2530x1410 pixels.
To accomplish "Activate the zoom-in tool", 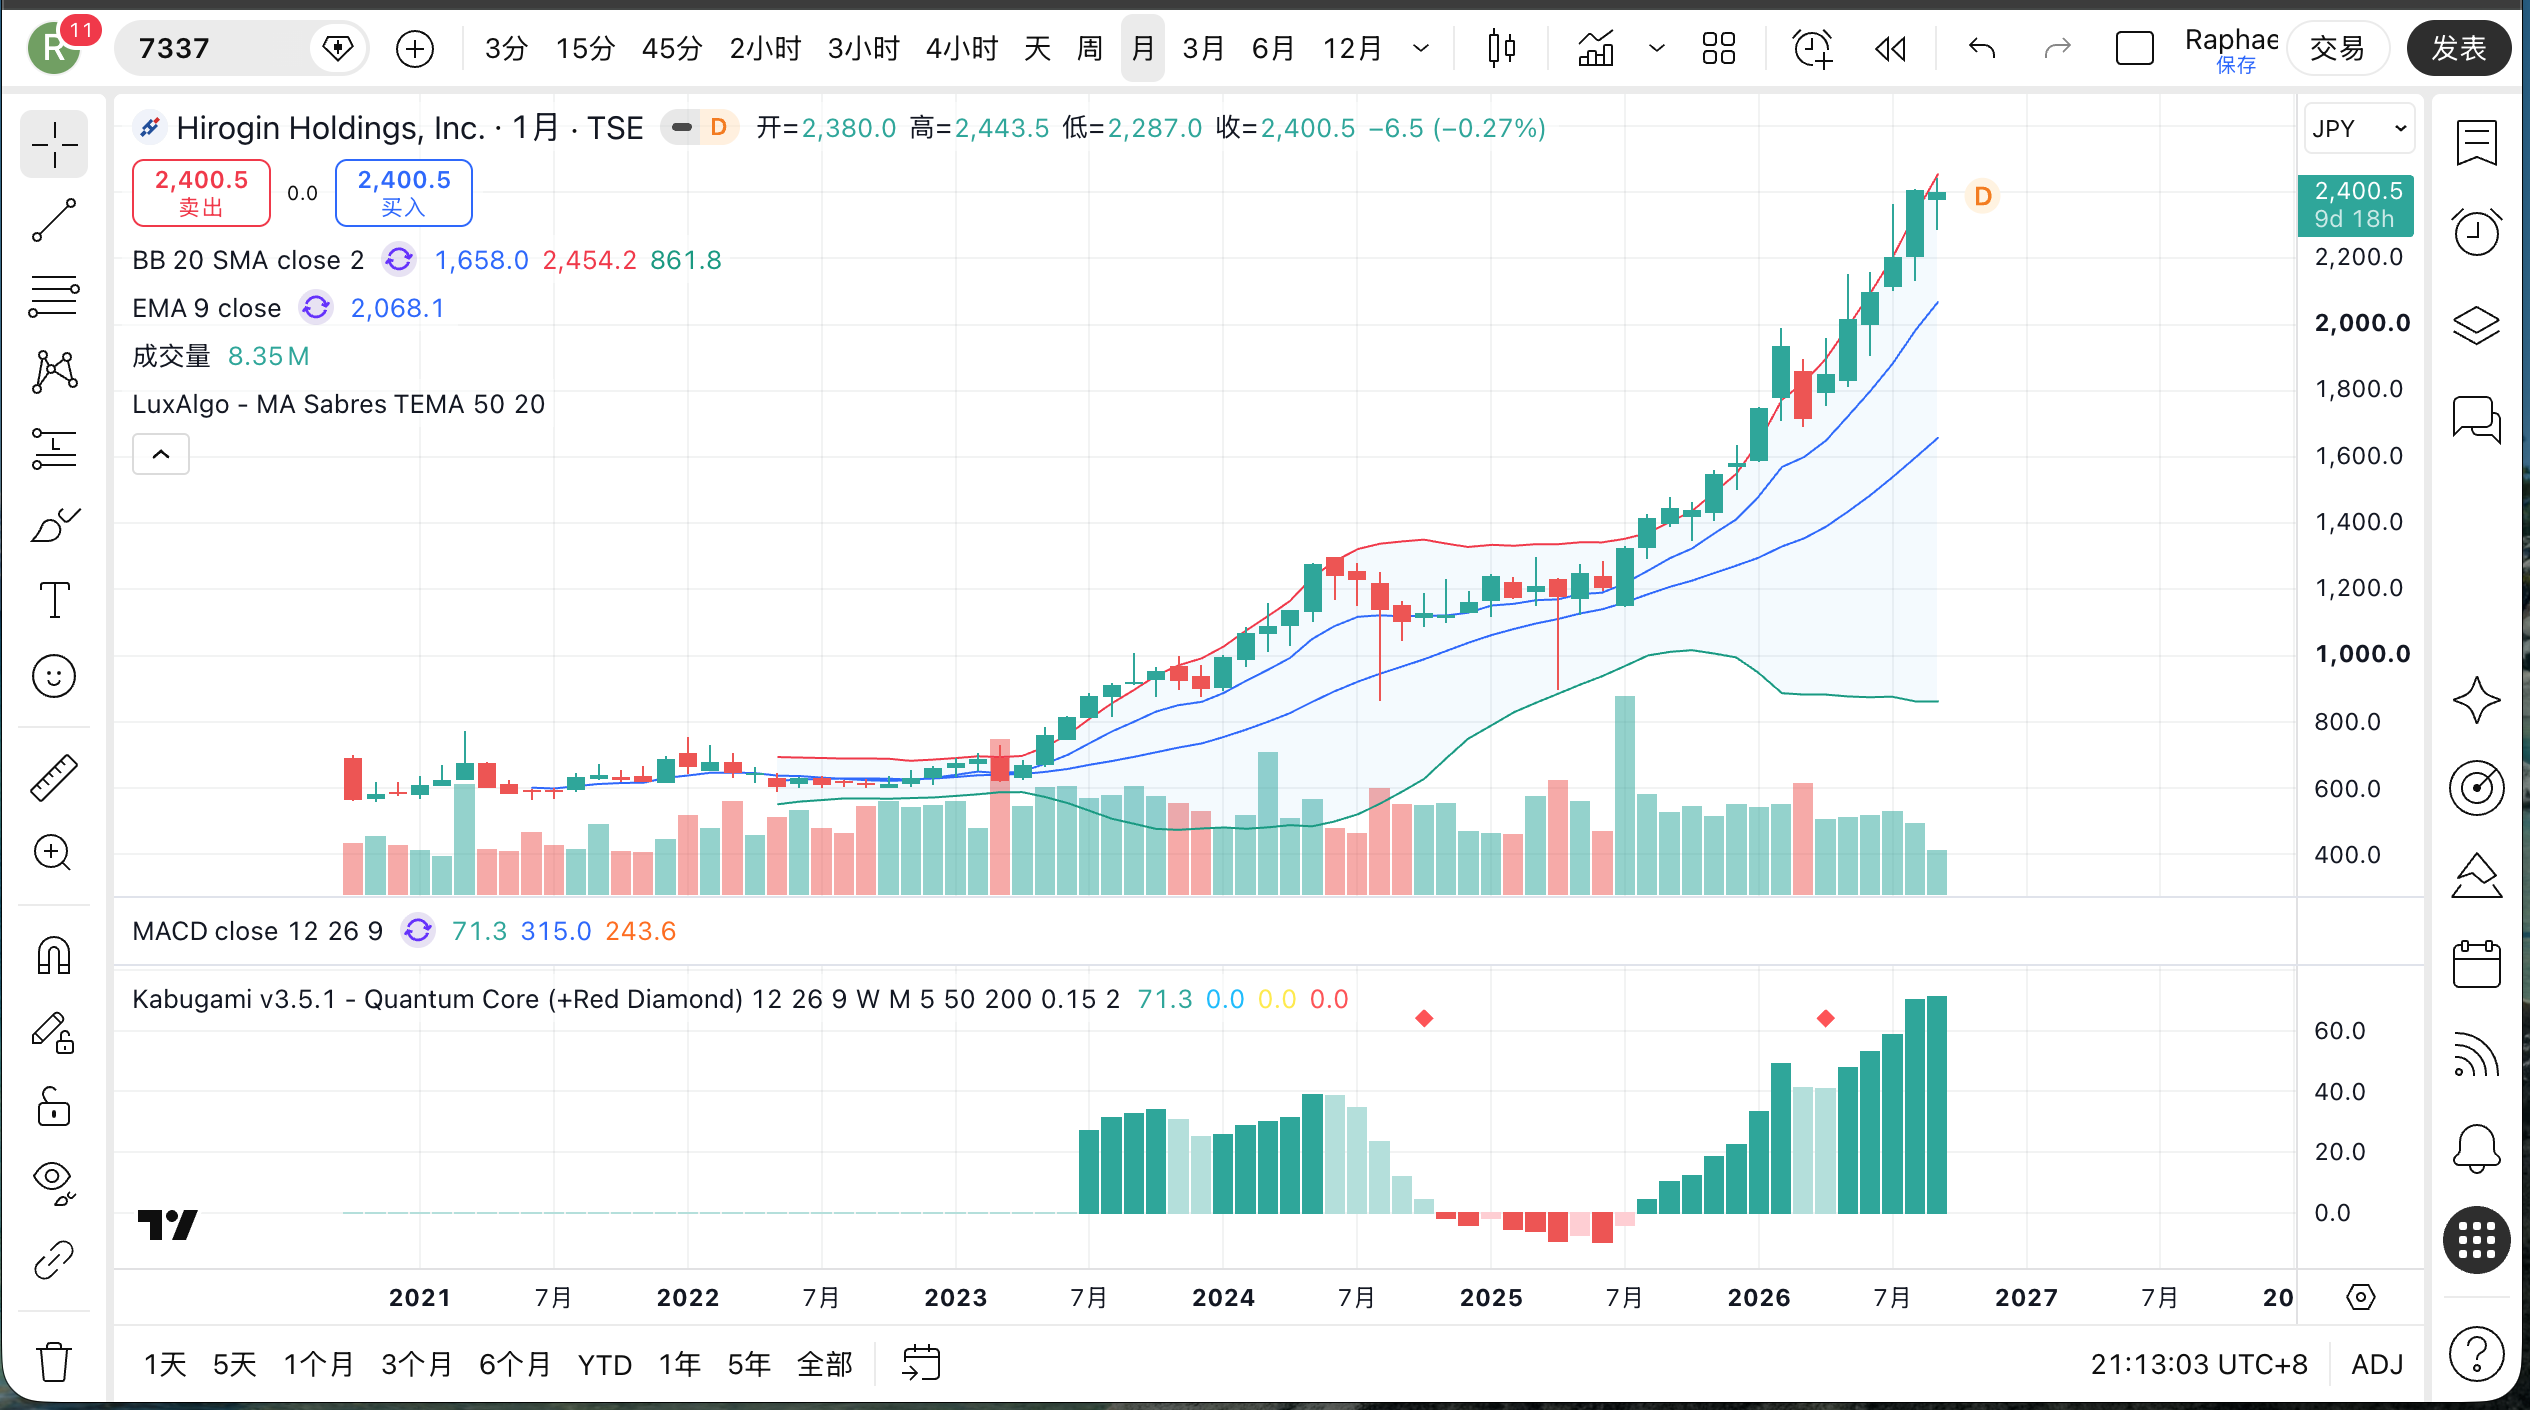I will pyautogui.click(x=54, y=853).
